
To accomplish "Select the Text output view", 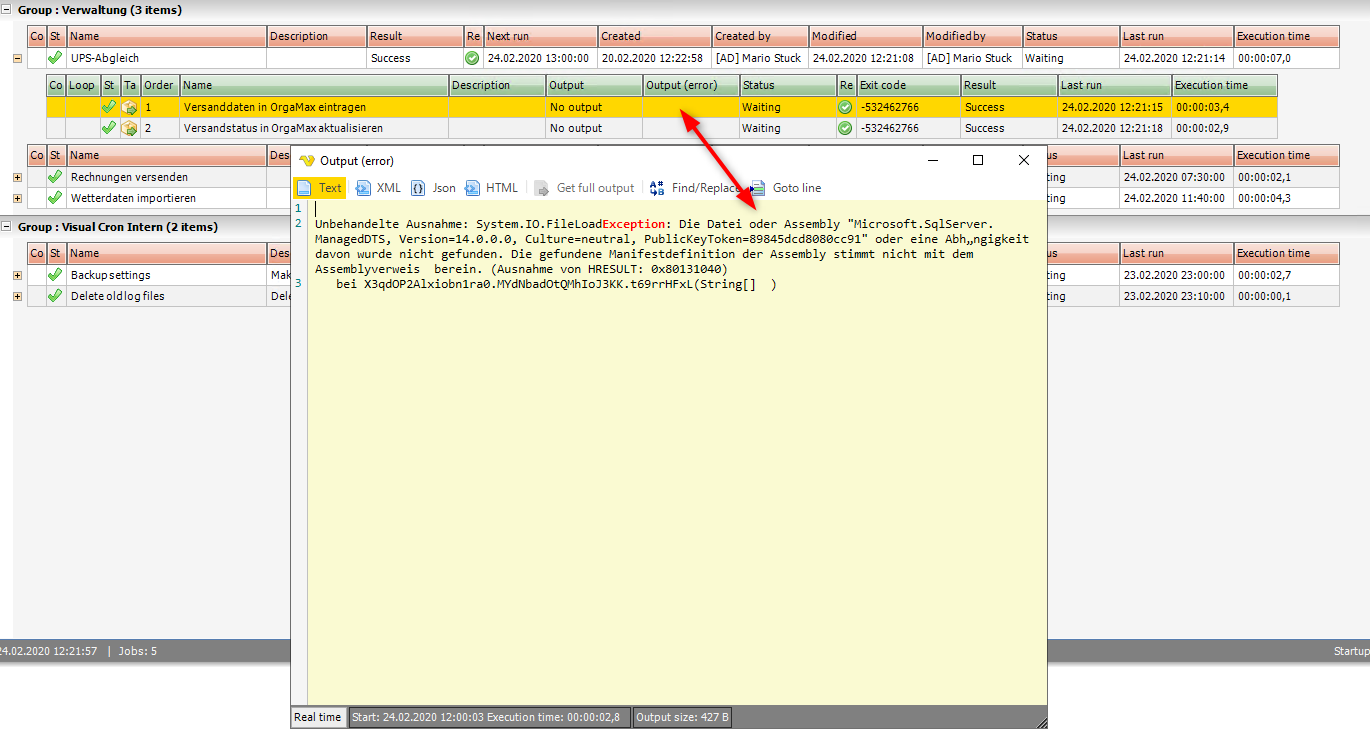I will (x=319, y=188).
